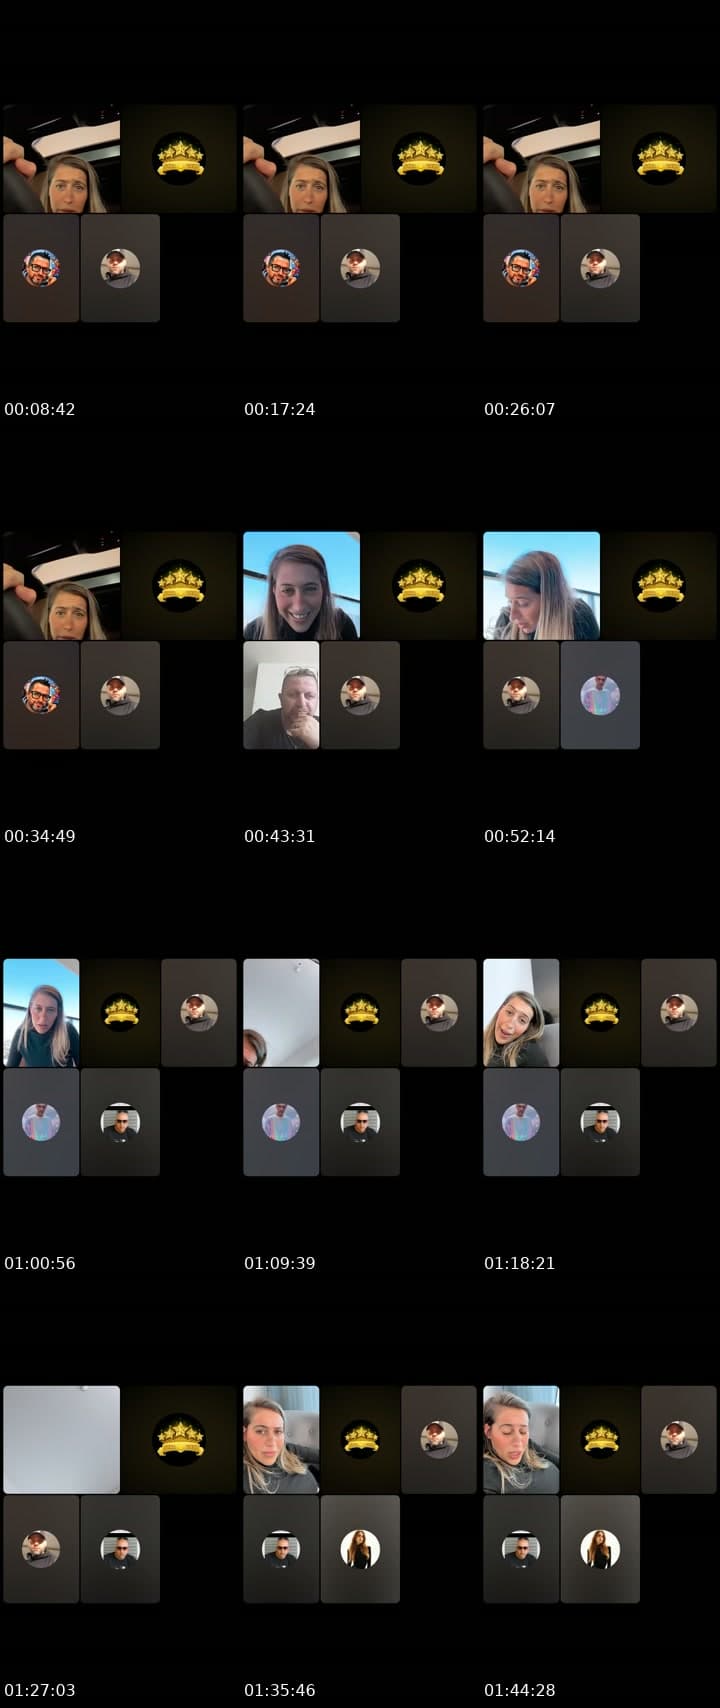Click the blank gray video tile in the 01:27:03 frame
This screenshot has height=1708, width=720.
[x=61, y=1440]
